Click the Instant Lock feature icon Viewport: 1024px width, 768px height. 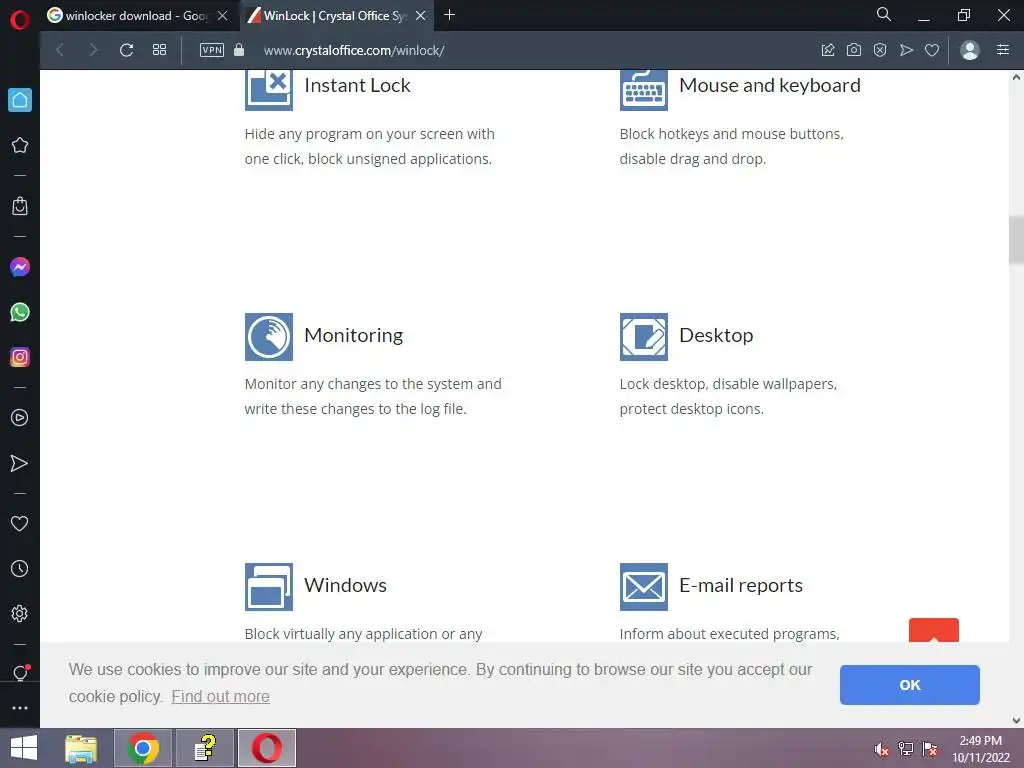(268, 89)
